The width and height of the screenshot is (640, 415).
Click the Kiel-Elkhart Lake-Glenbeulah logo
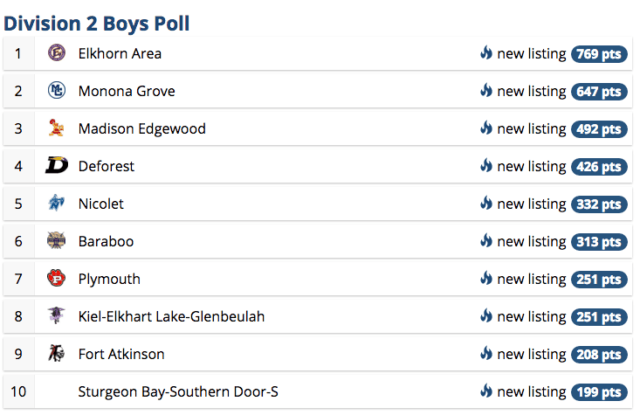pyautogui.click(x=56, y=315)
